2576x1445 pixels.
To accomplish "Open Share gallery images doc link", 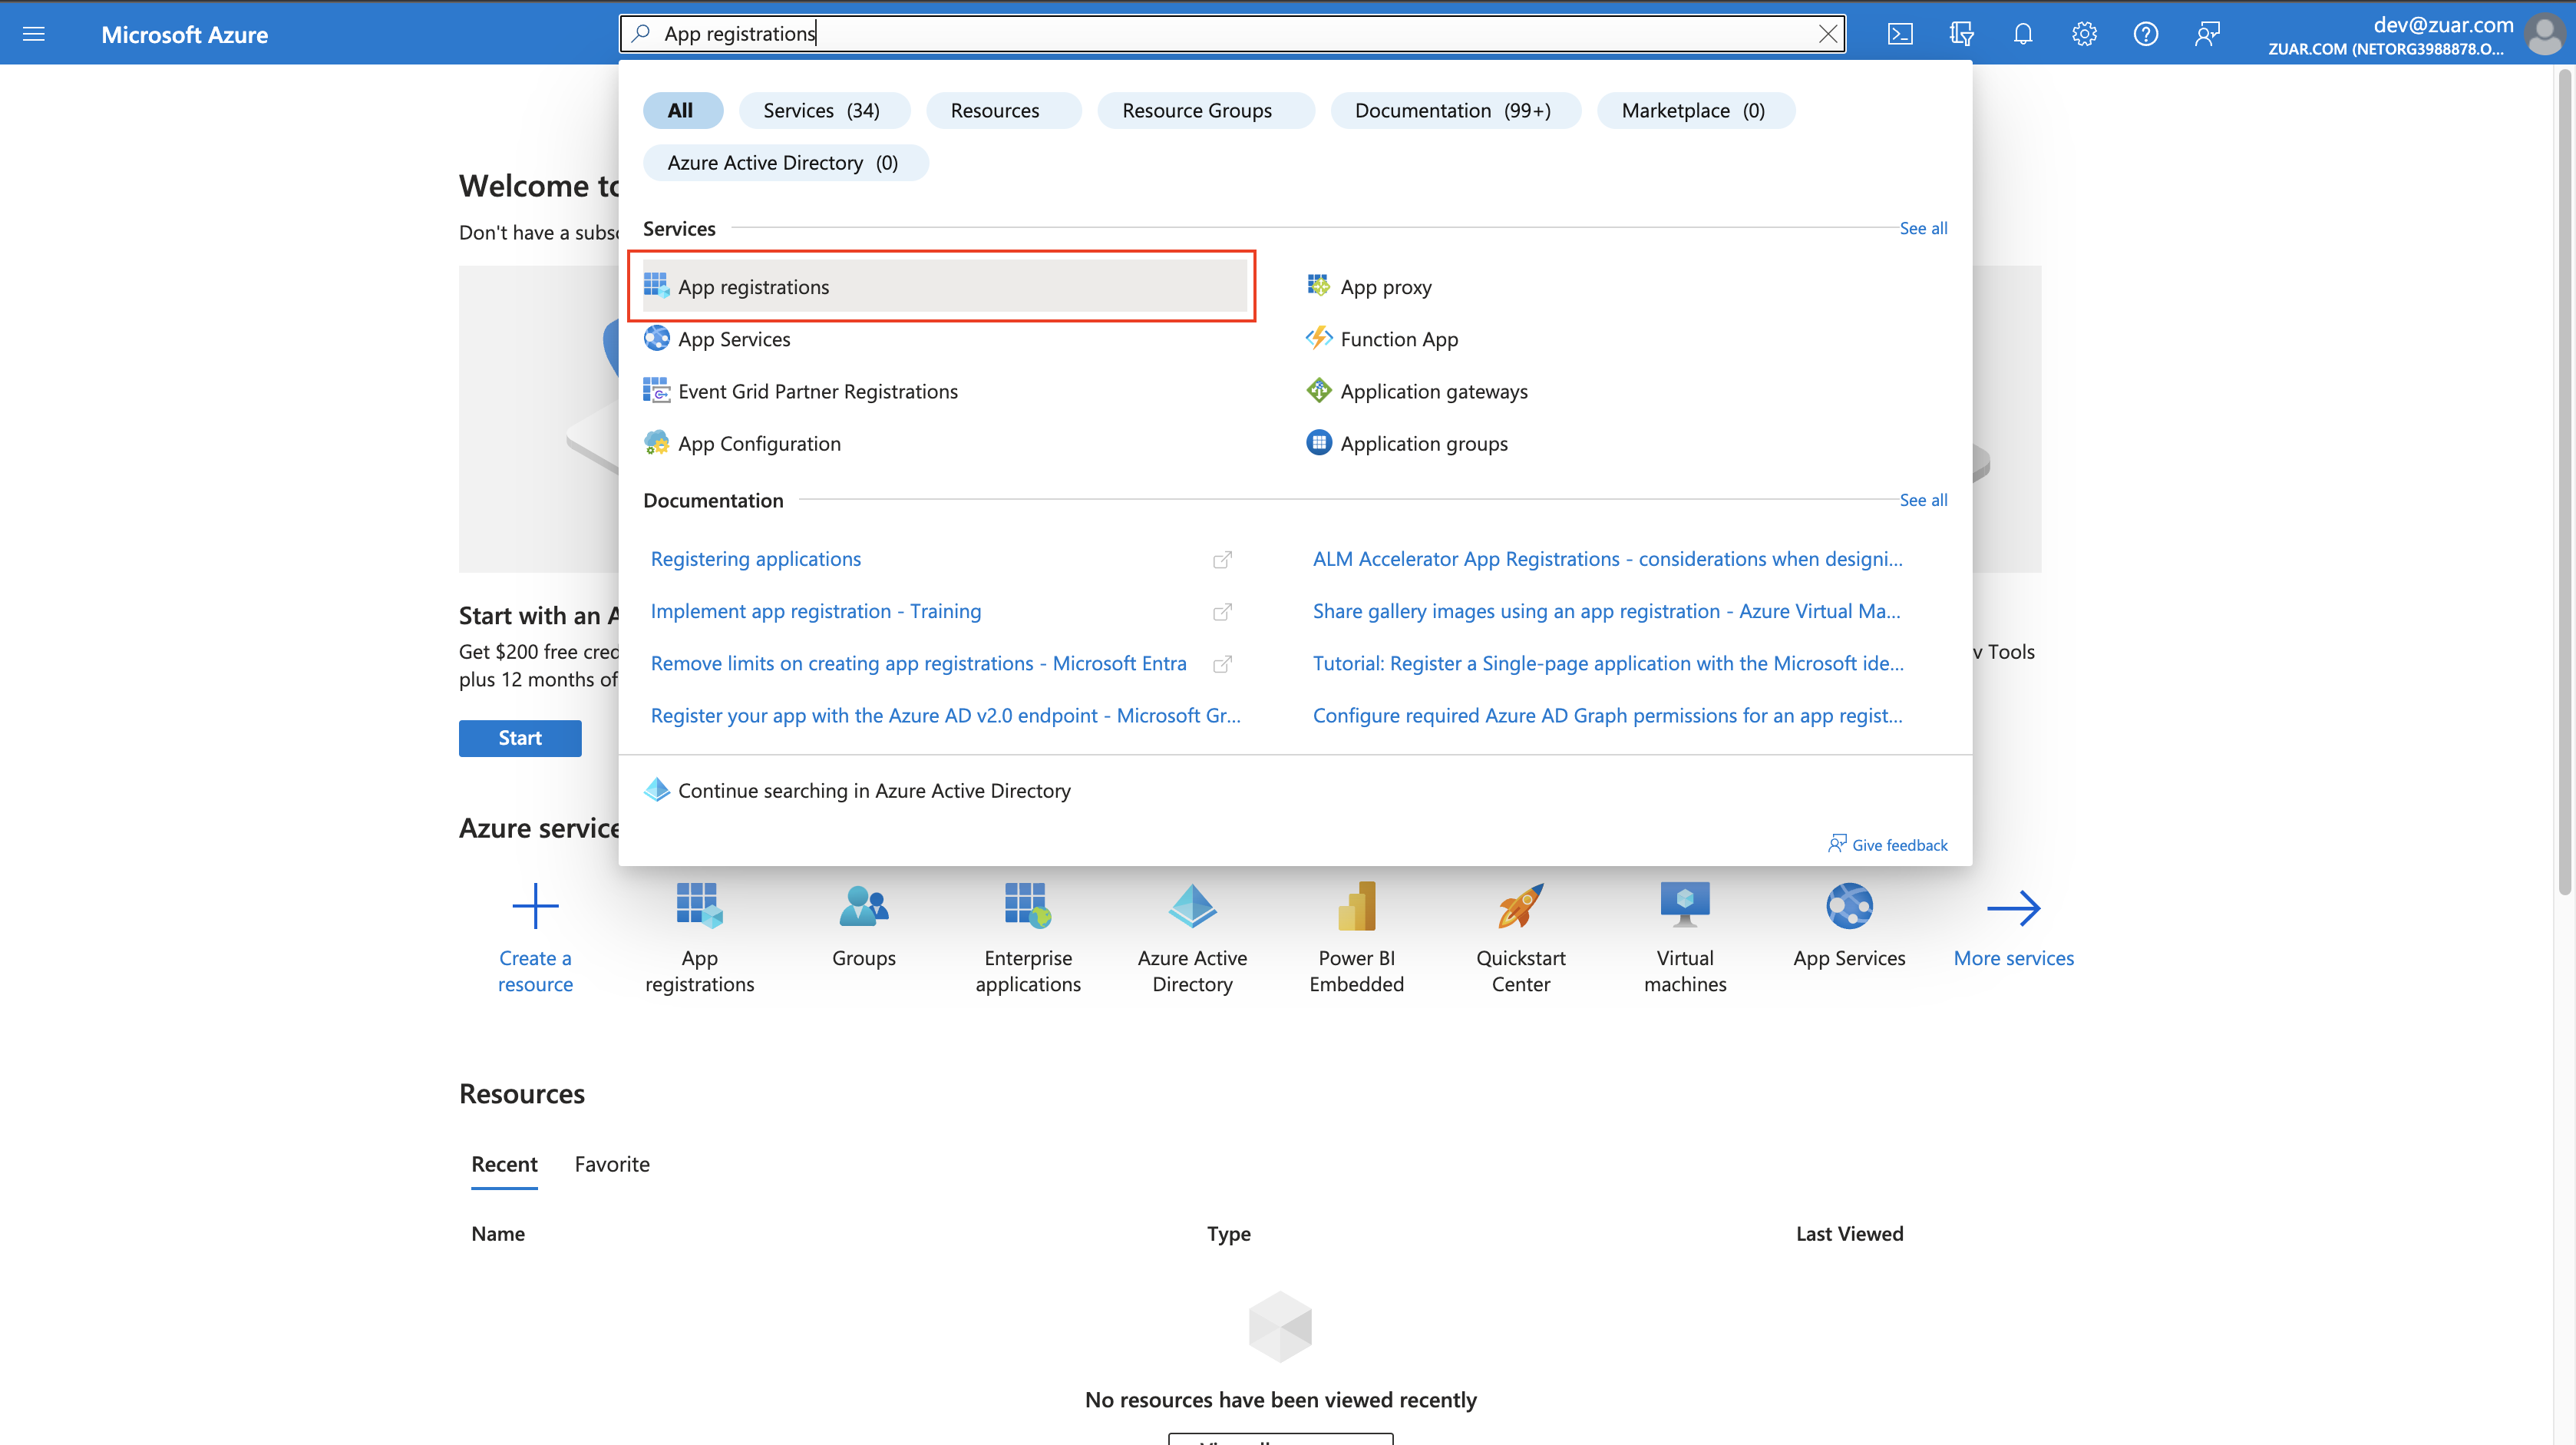I will tap(1606, 610).
